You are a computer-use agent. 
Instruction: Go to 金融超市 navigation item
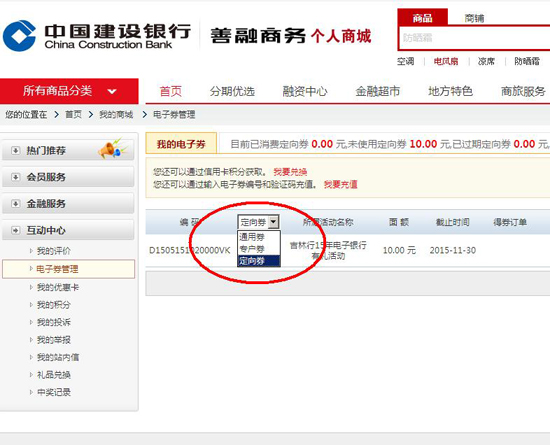tap(378, 92)
